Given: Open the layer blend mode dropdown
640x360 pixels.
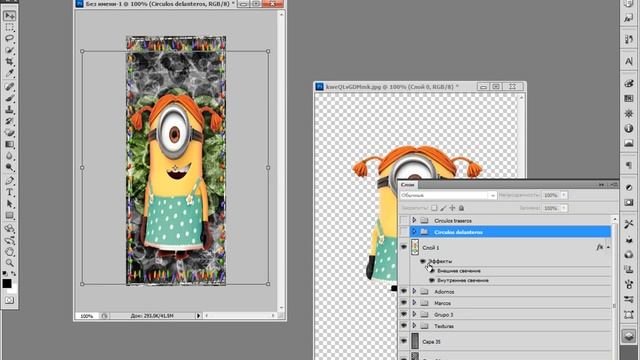Looking at the screenshot, I should coord(448,196).
